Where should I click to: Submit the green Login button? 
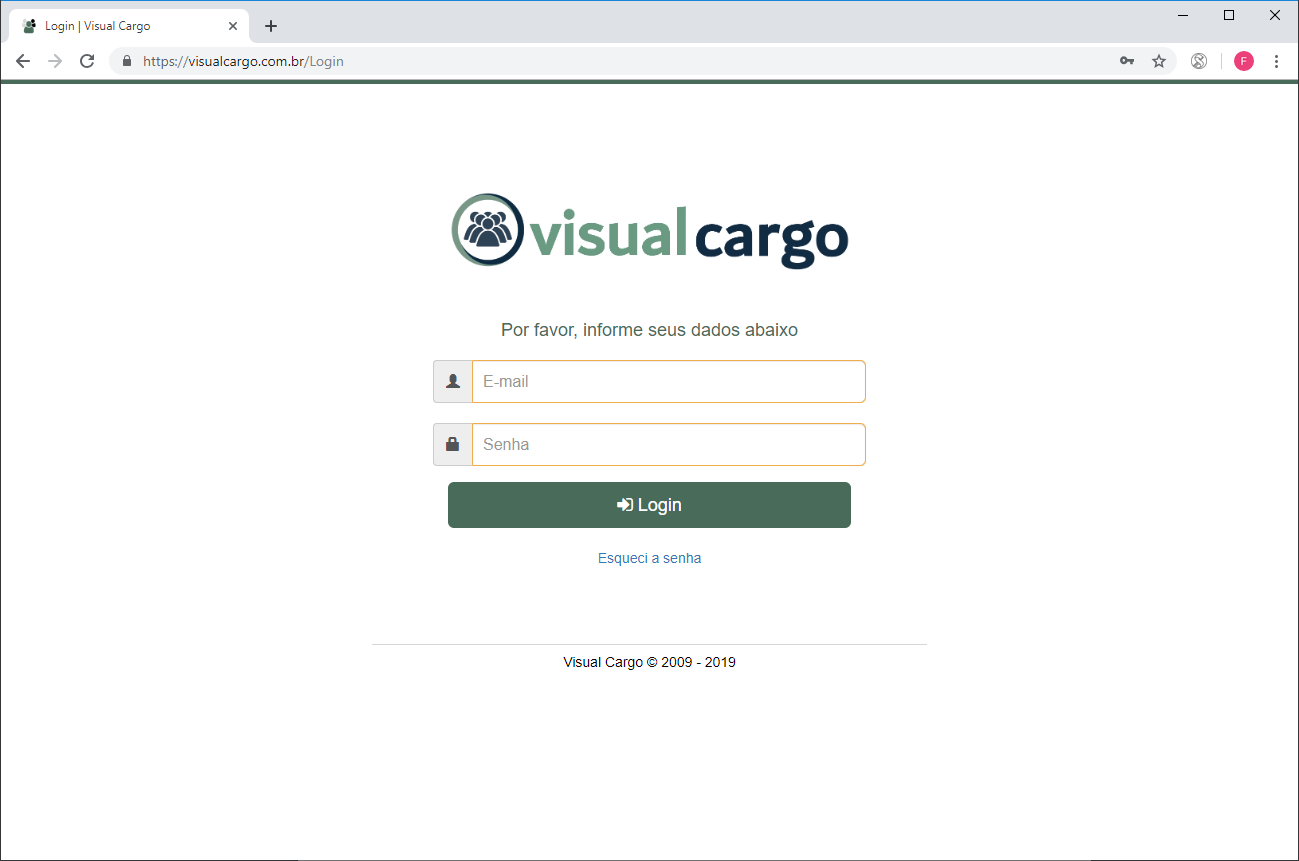(x=649, y=505)
